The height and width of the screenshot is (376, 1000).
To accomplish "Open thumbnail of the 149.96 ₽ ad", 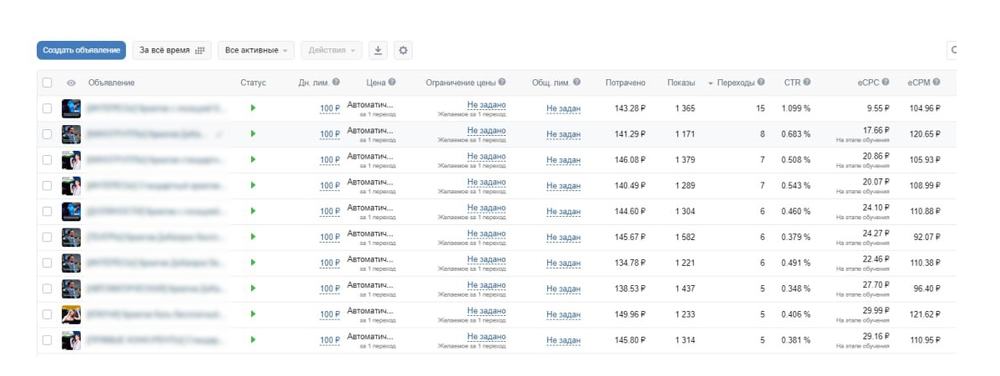I will point(71,314).
